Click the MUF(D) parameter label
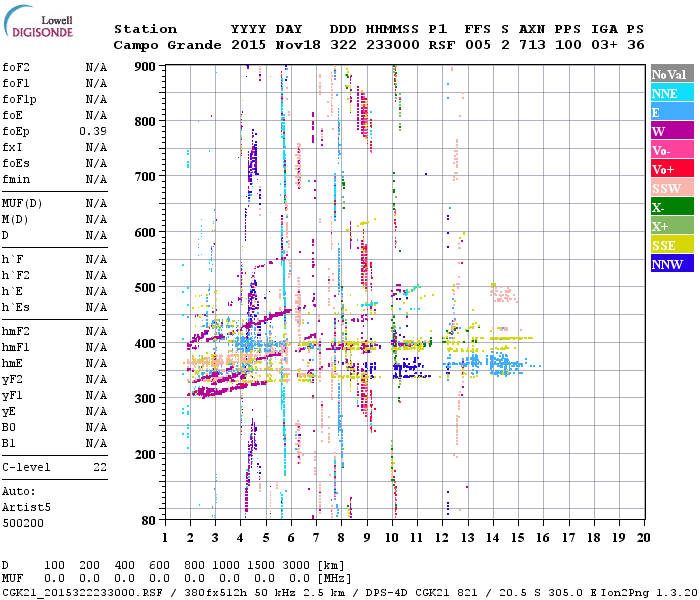The height and width of the screenshot is (600, 700). tap(22, 204)
